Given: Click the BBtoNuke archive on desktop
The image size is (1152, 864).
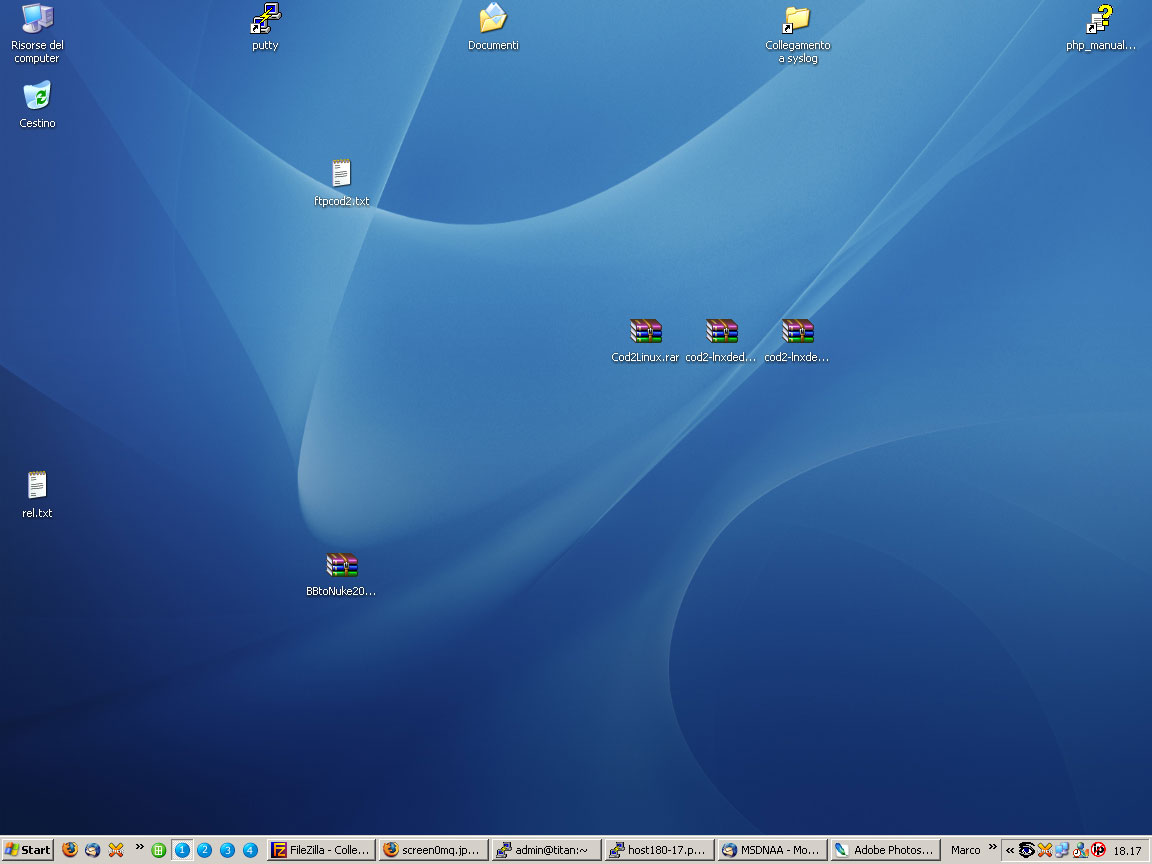Looking at the screenshot, I should tap(341, 566).
